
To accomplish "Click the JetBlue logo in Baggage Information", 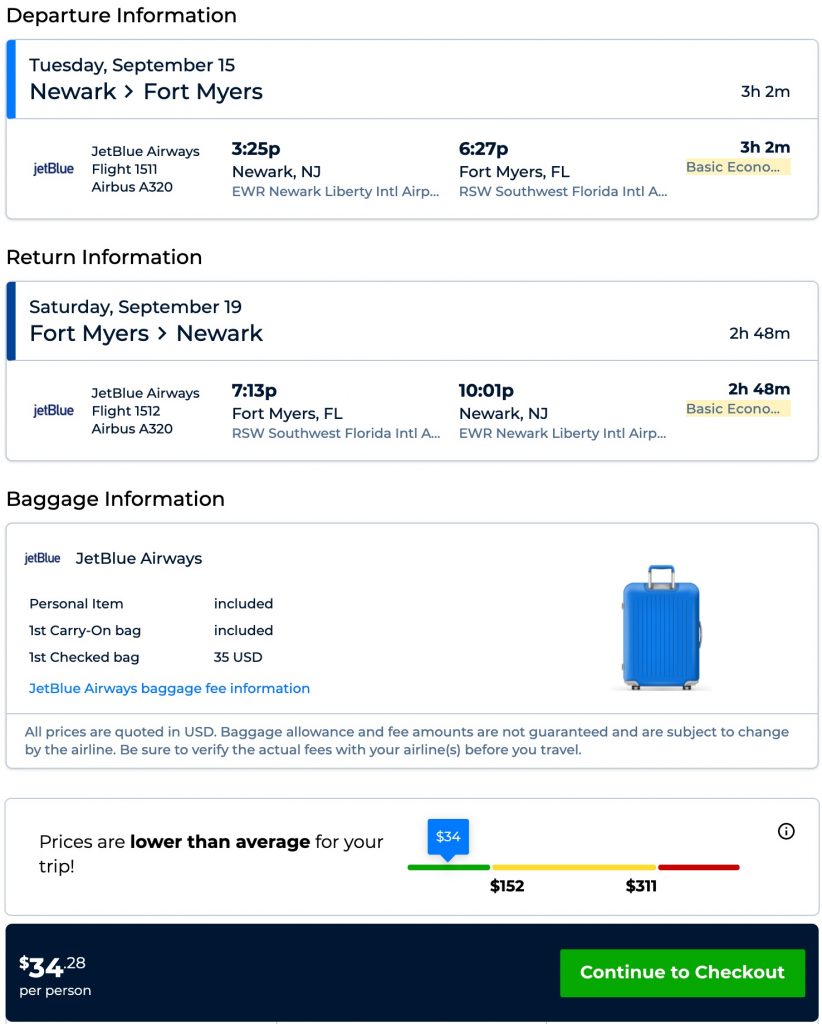I will tap(42, 558).
